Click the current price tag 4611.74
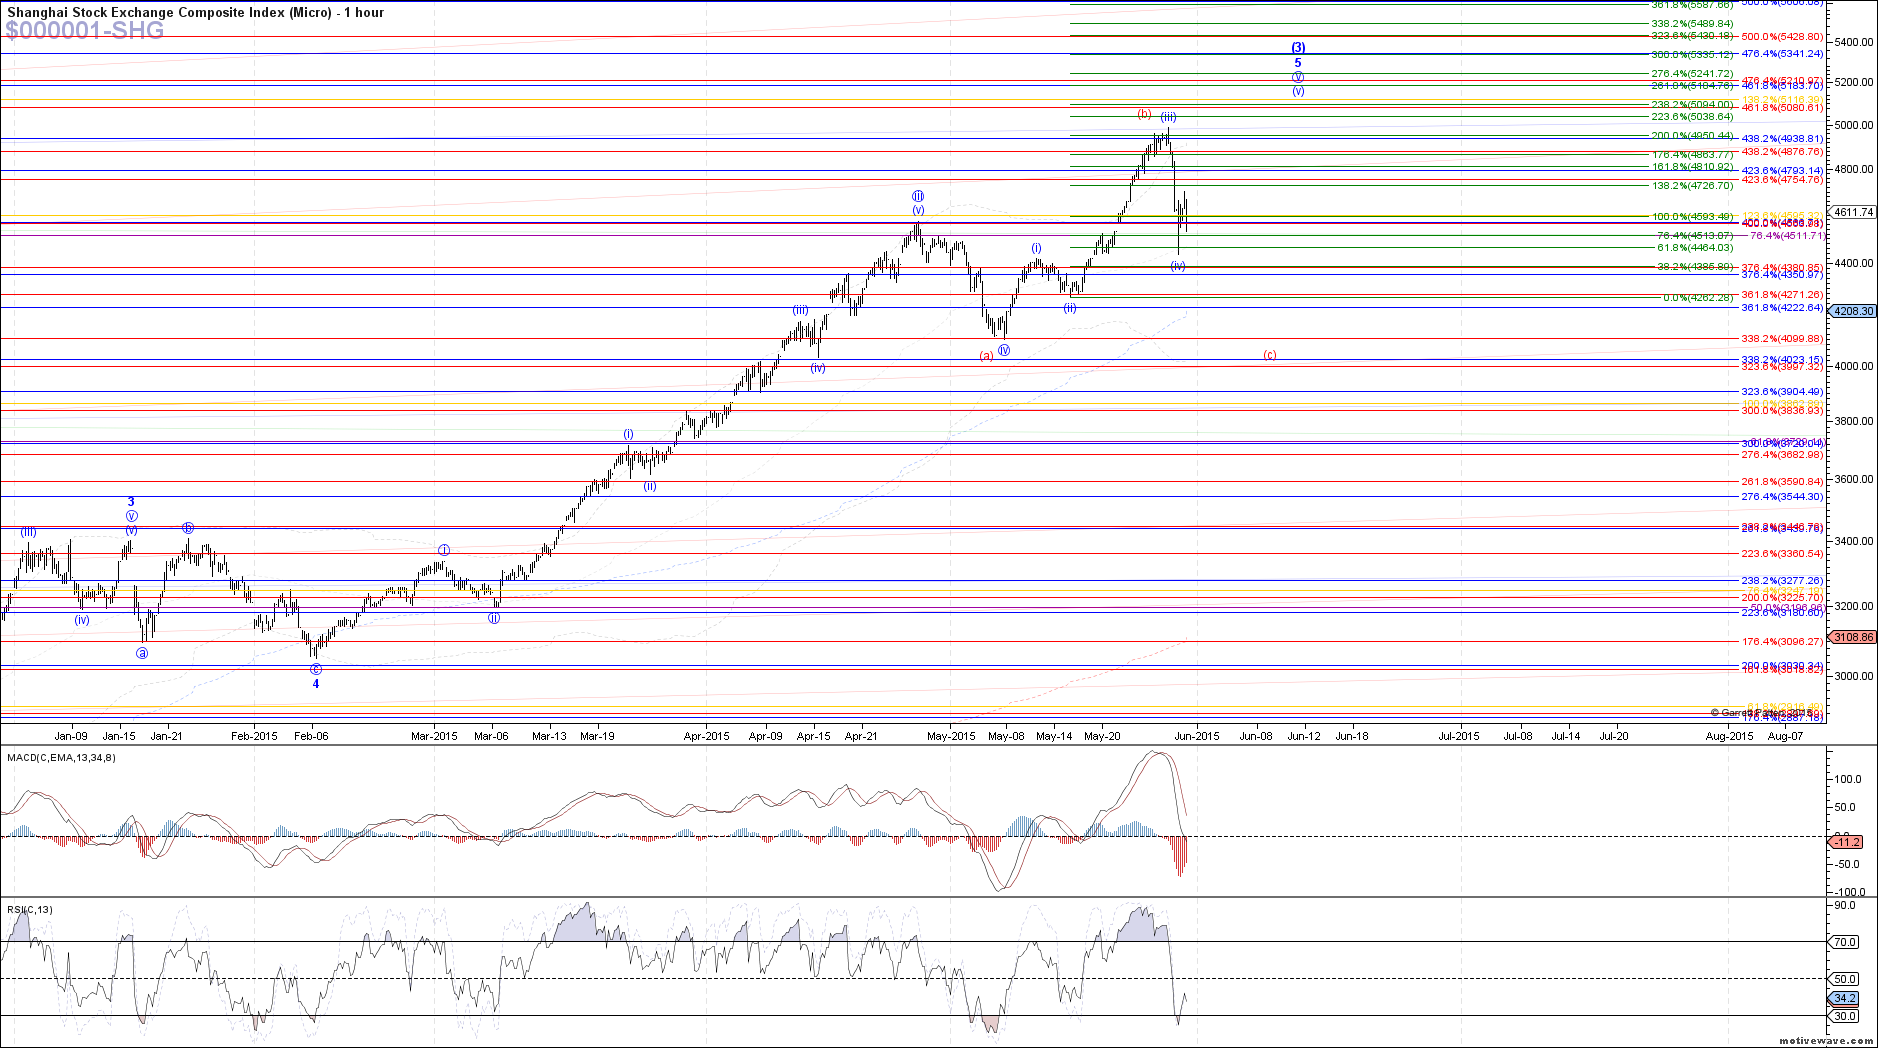Screen dimensions: 1878x1048 1852,212
